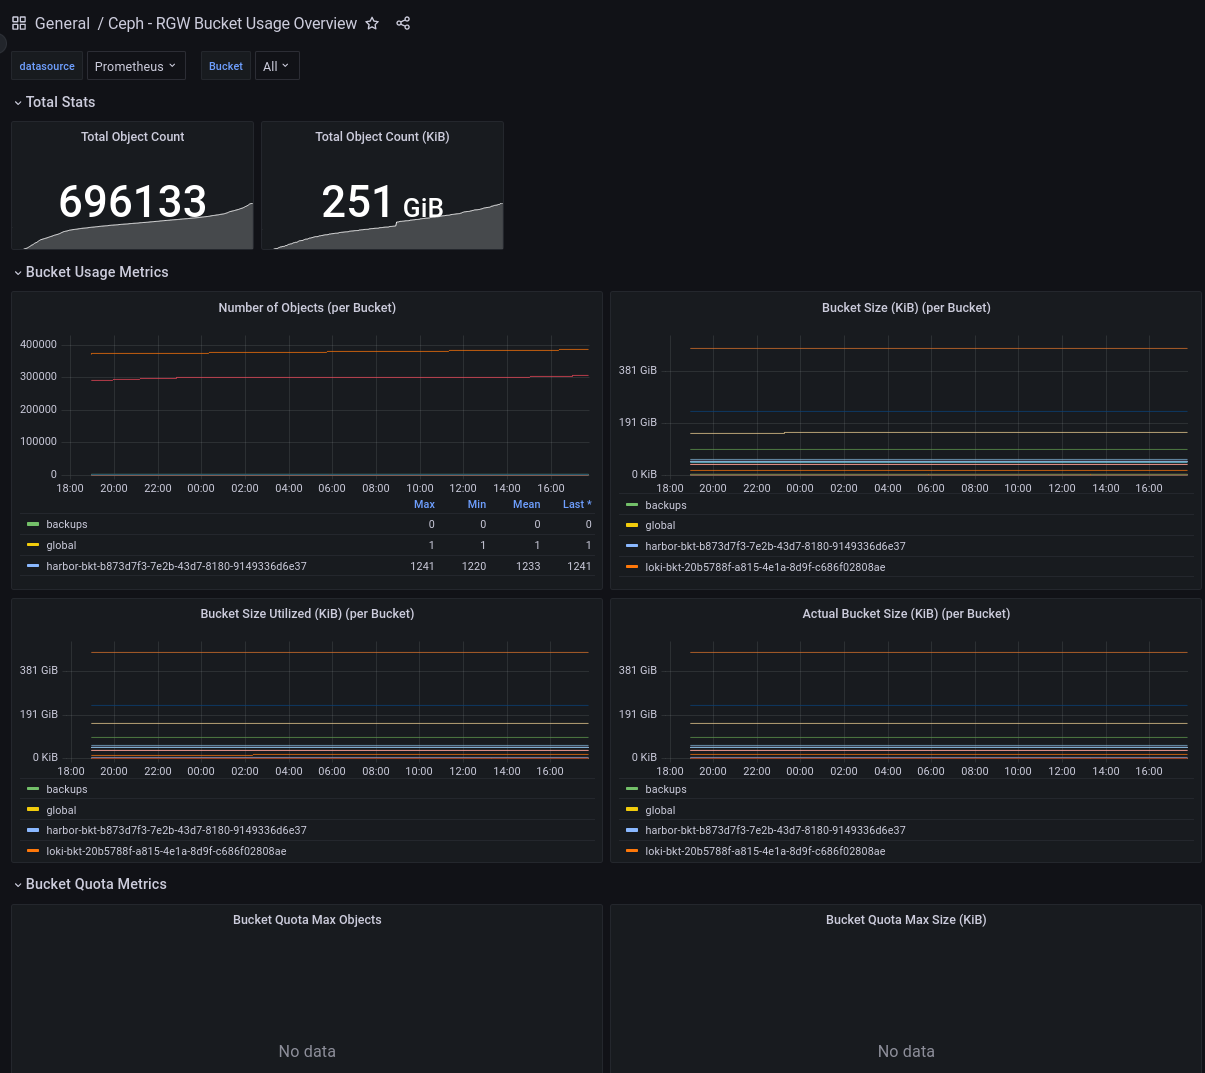Toggle loki-bkt series in Bucket Size legend
This screenshot has width=1205, height=1073.
tap(765, 567)
